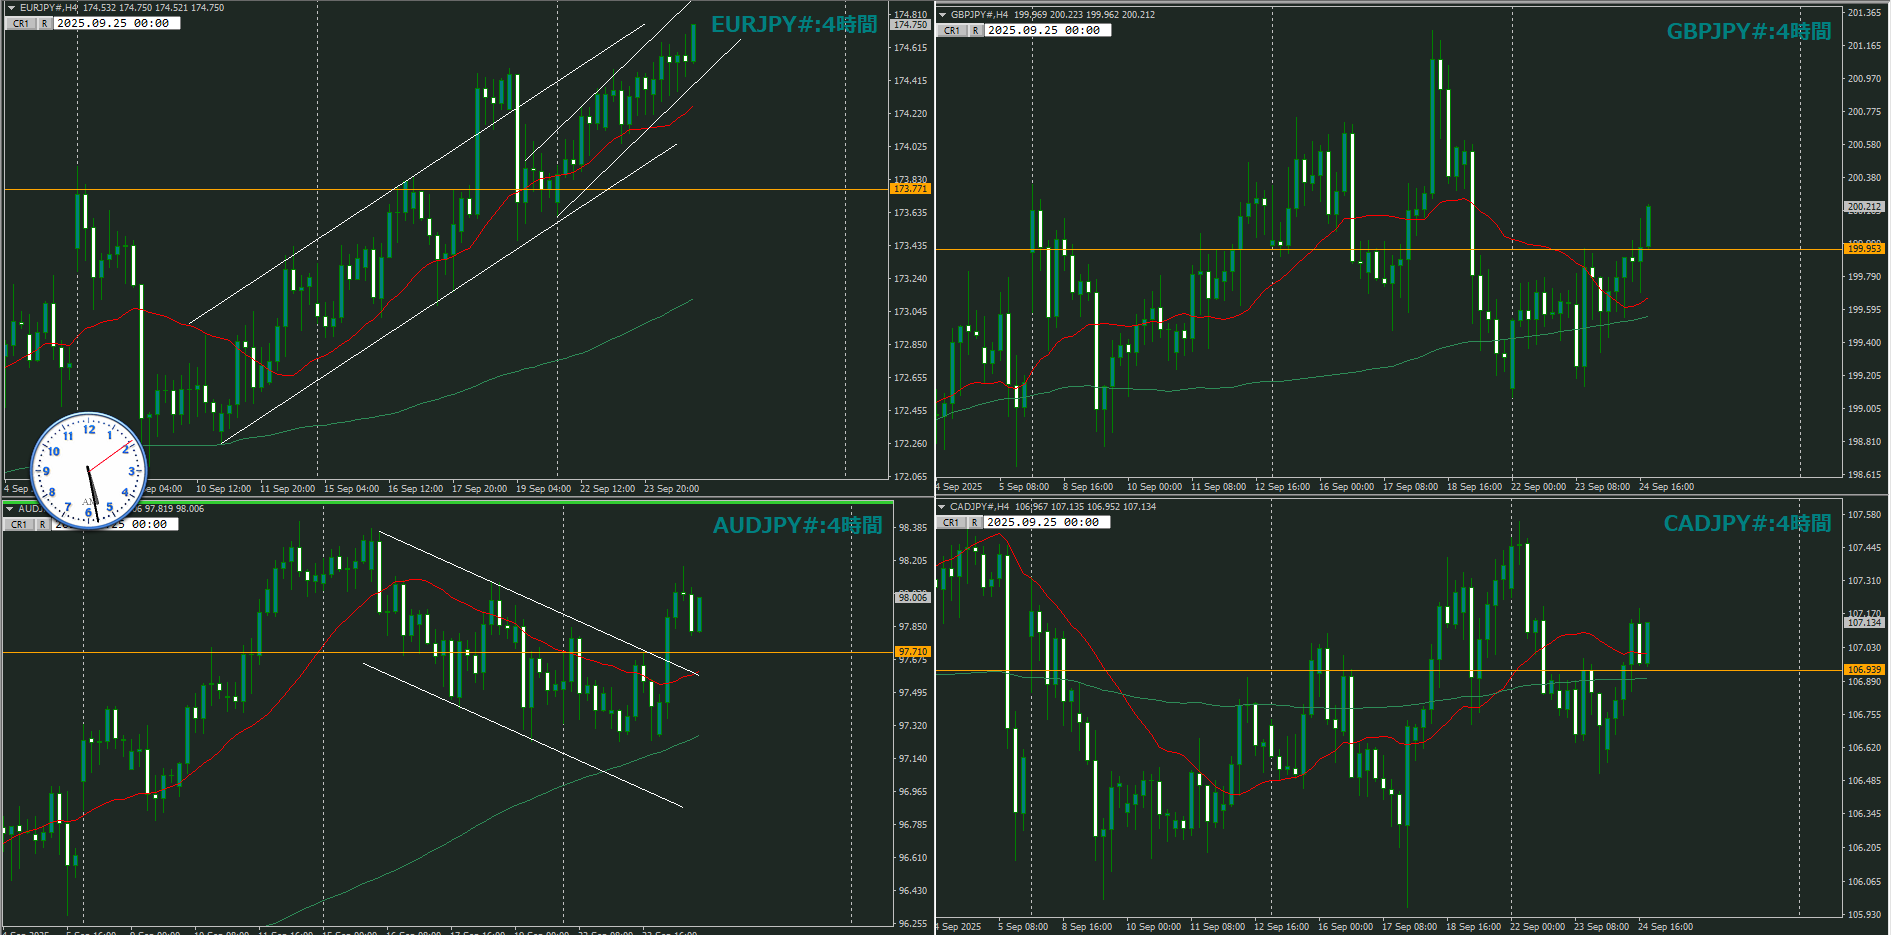
Task: Expand the CADJPY chart dropdown triangle
Action: point(942,507)
